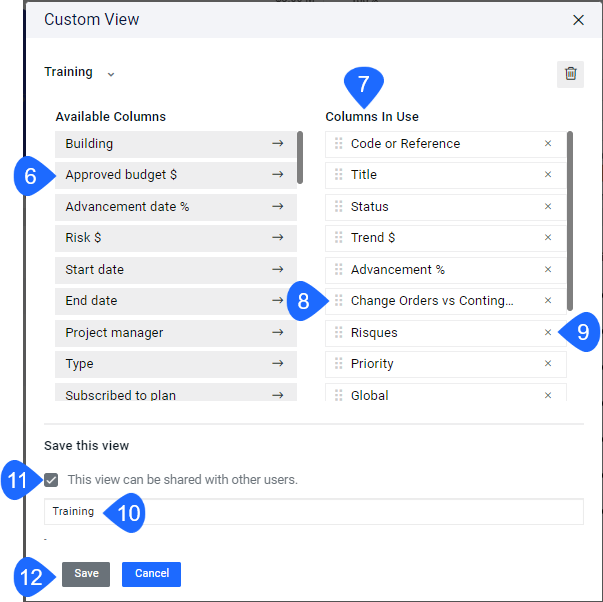The width and height of the screenshot is (603, 602).
Task: Select the Global column label
Action: 370,395
